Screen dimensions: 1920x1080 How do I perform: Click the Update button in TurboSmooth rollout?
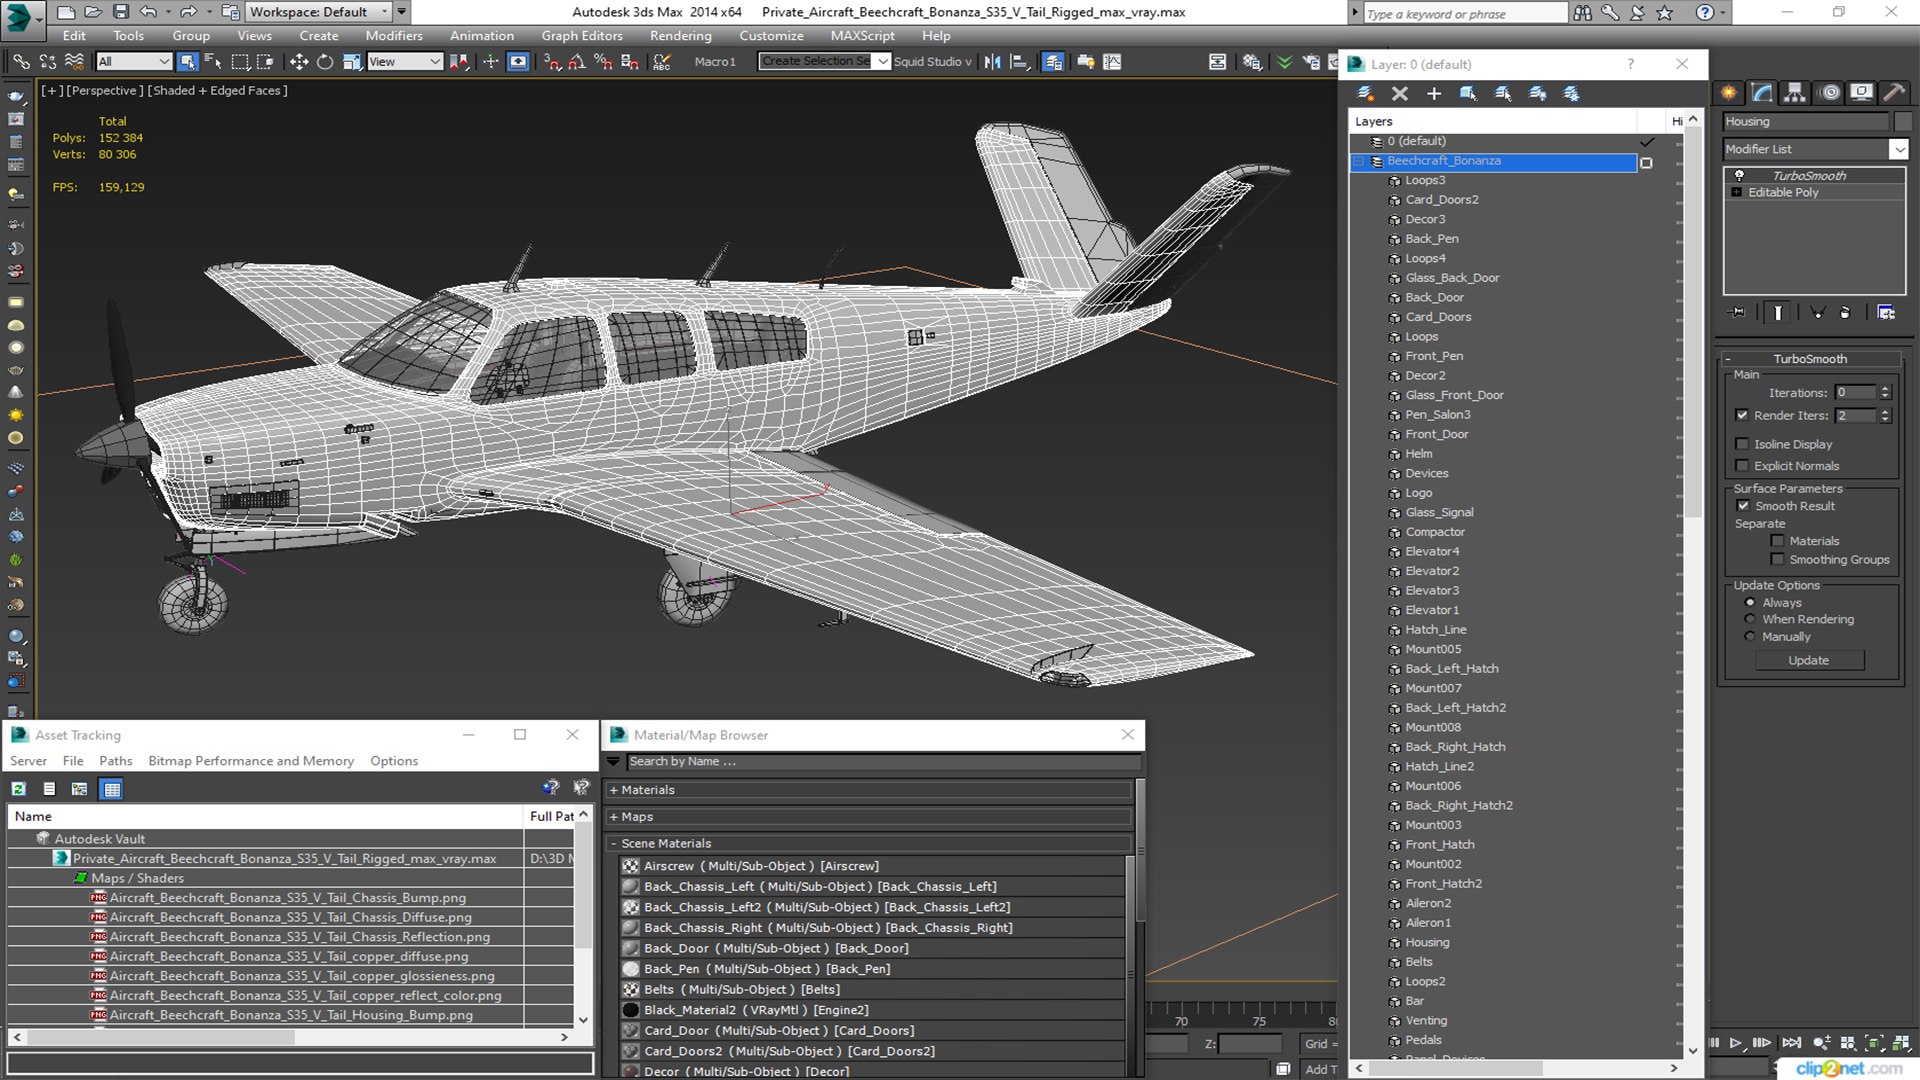[1808, 660]
